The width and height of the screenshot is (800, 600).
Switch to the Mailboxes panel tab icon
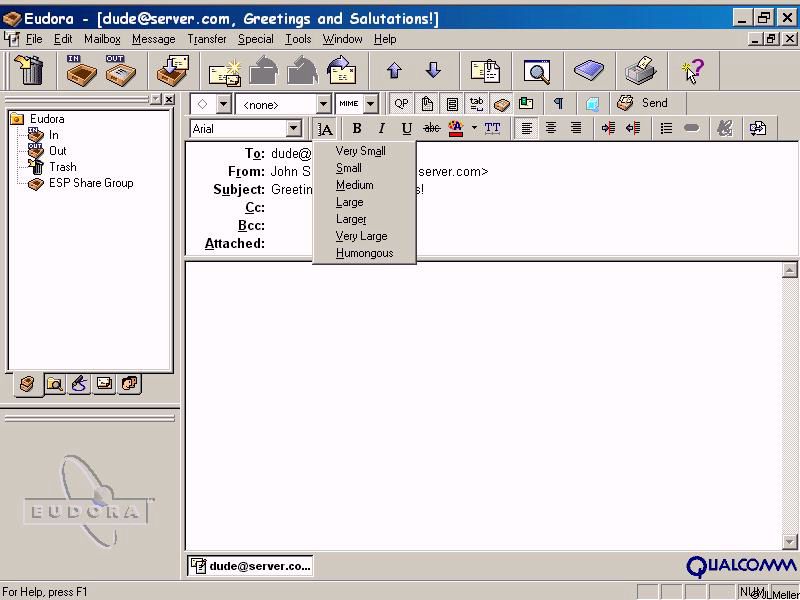(27, 384)
